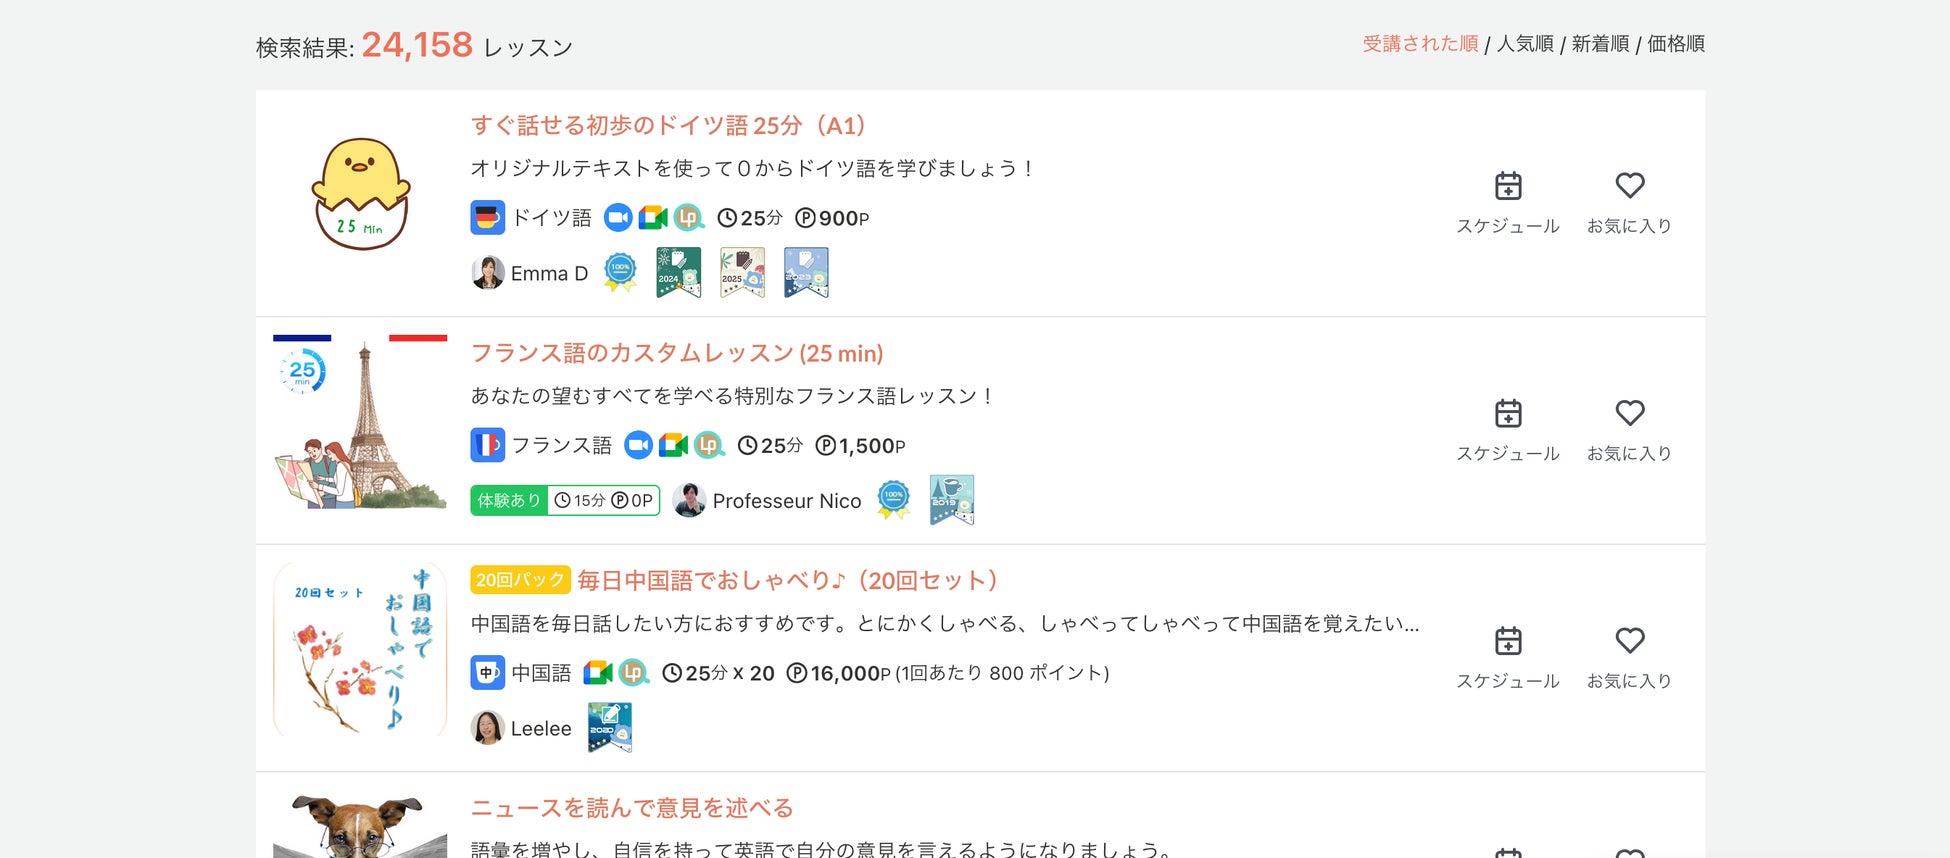Open schedule for French custom lesson
Screen dimensions: 1950x858
(x=1508, y=430)
